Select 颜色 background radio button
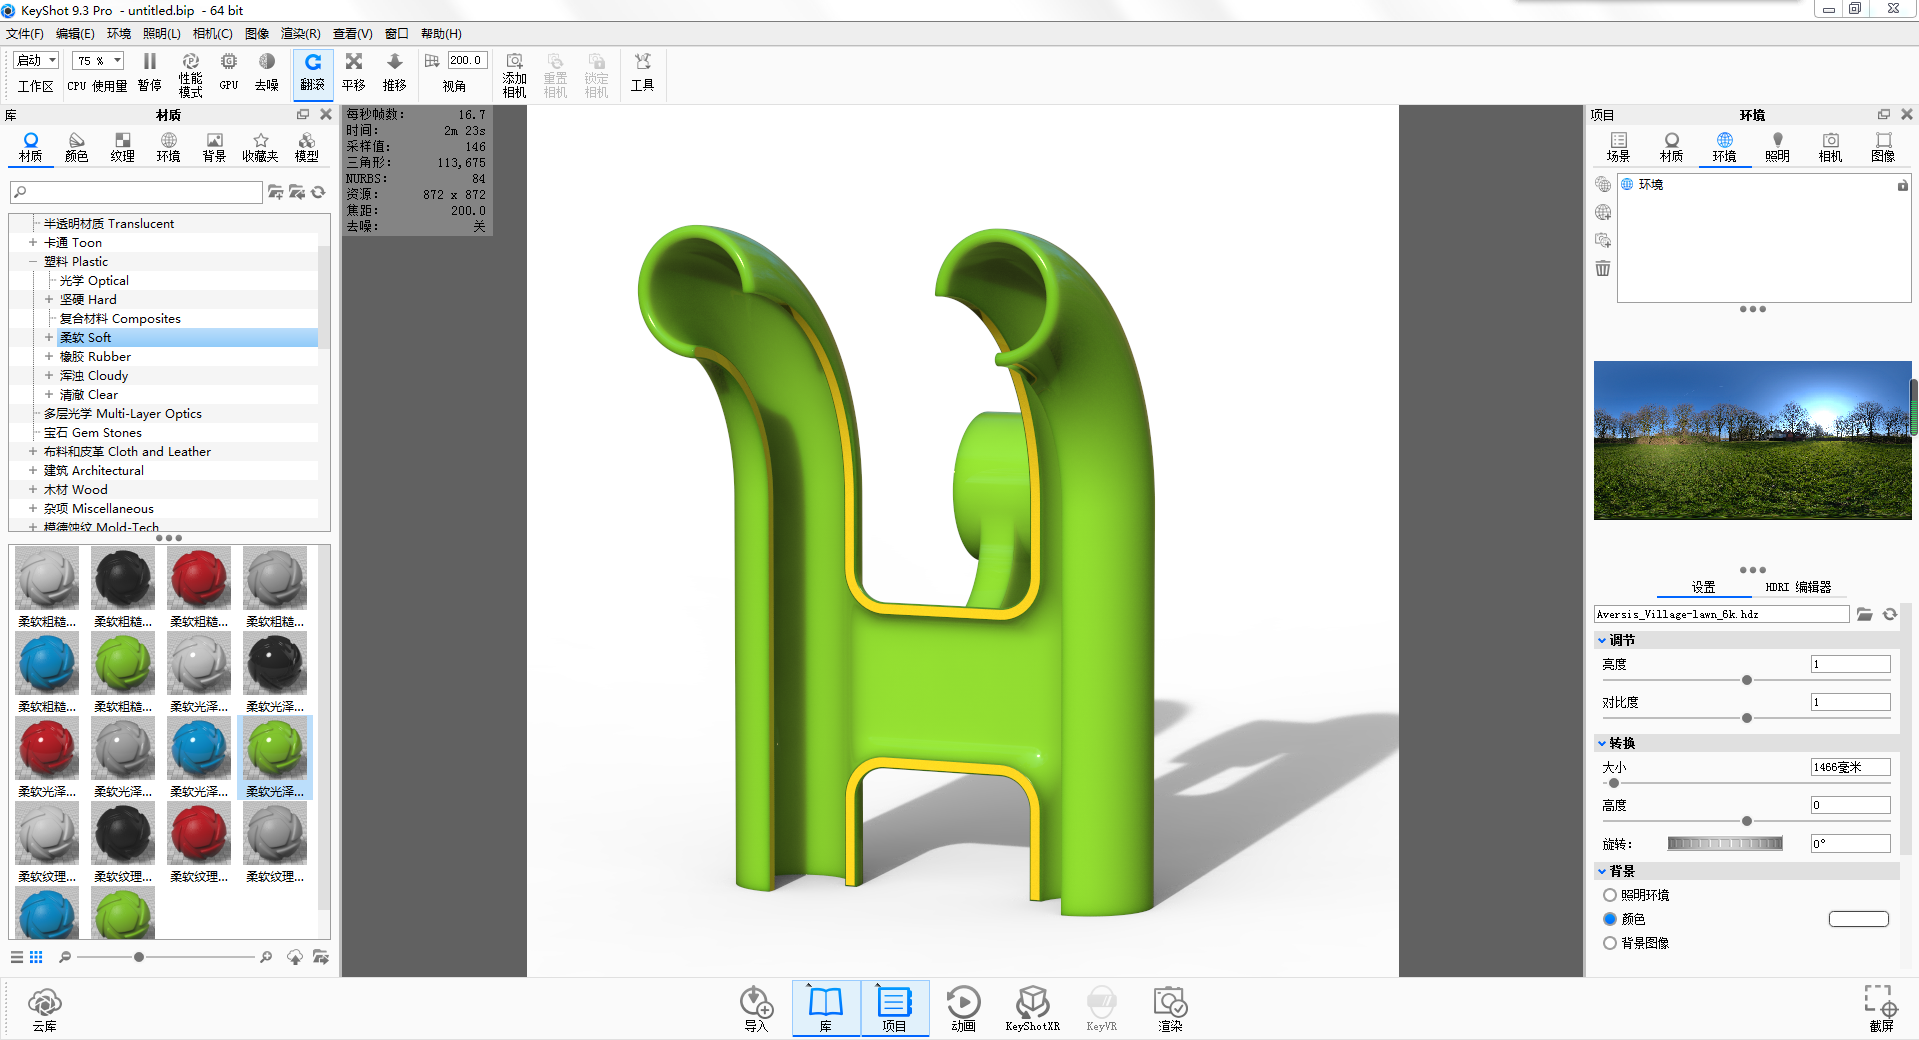 pos(1610,919)
